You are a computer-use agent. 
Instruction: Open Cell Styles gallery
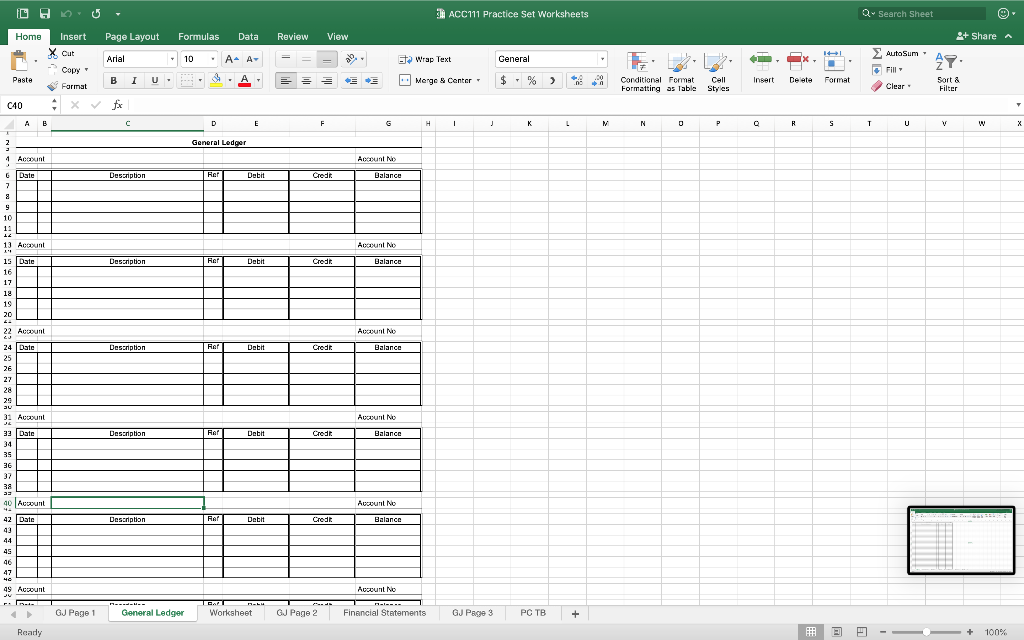point(718,71)
